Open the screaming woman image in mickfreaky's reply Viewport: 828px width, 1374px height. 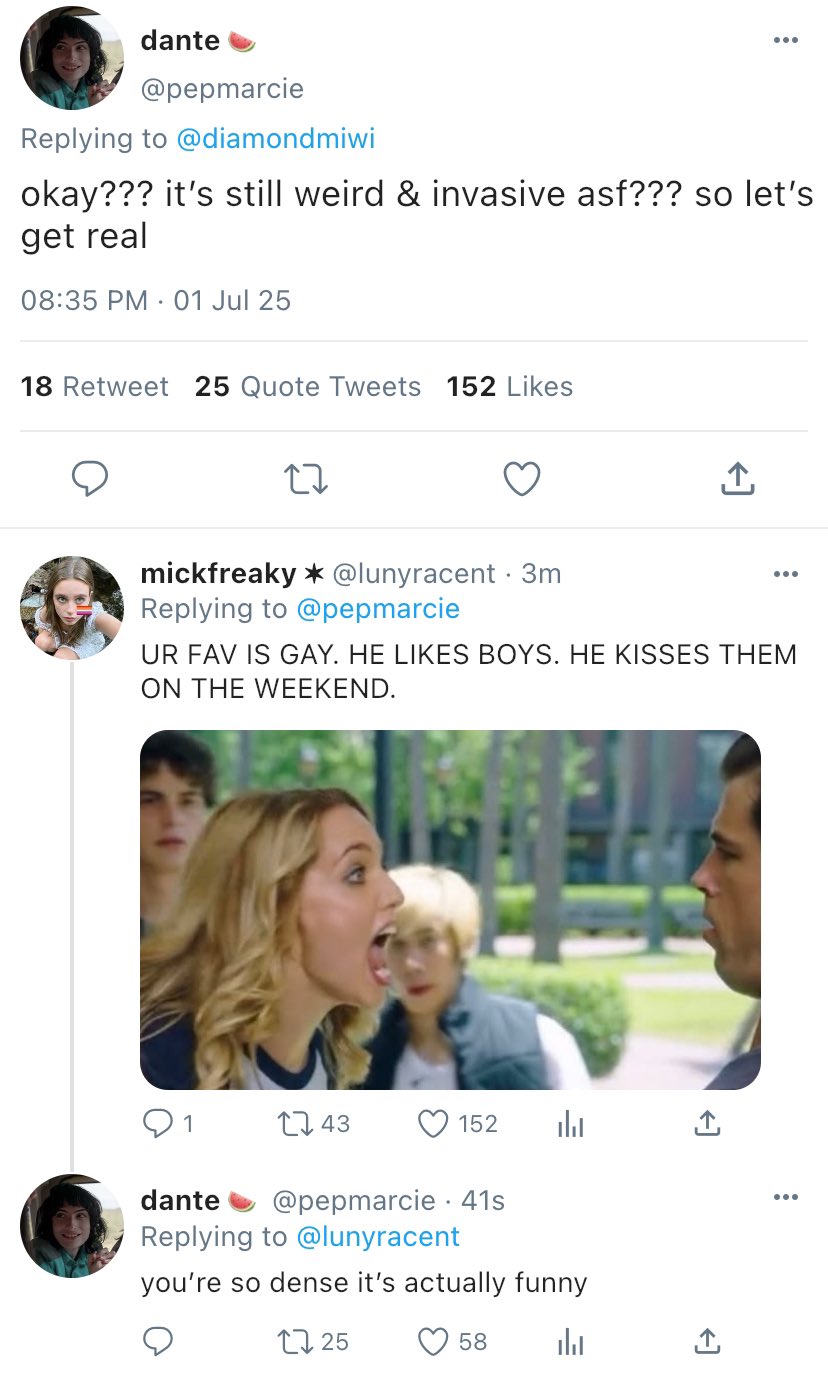(x=450, y=909)
